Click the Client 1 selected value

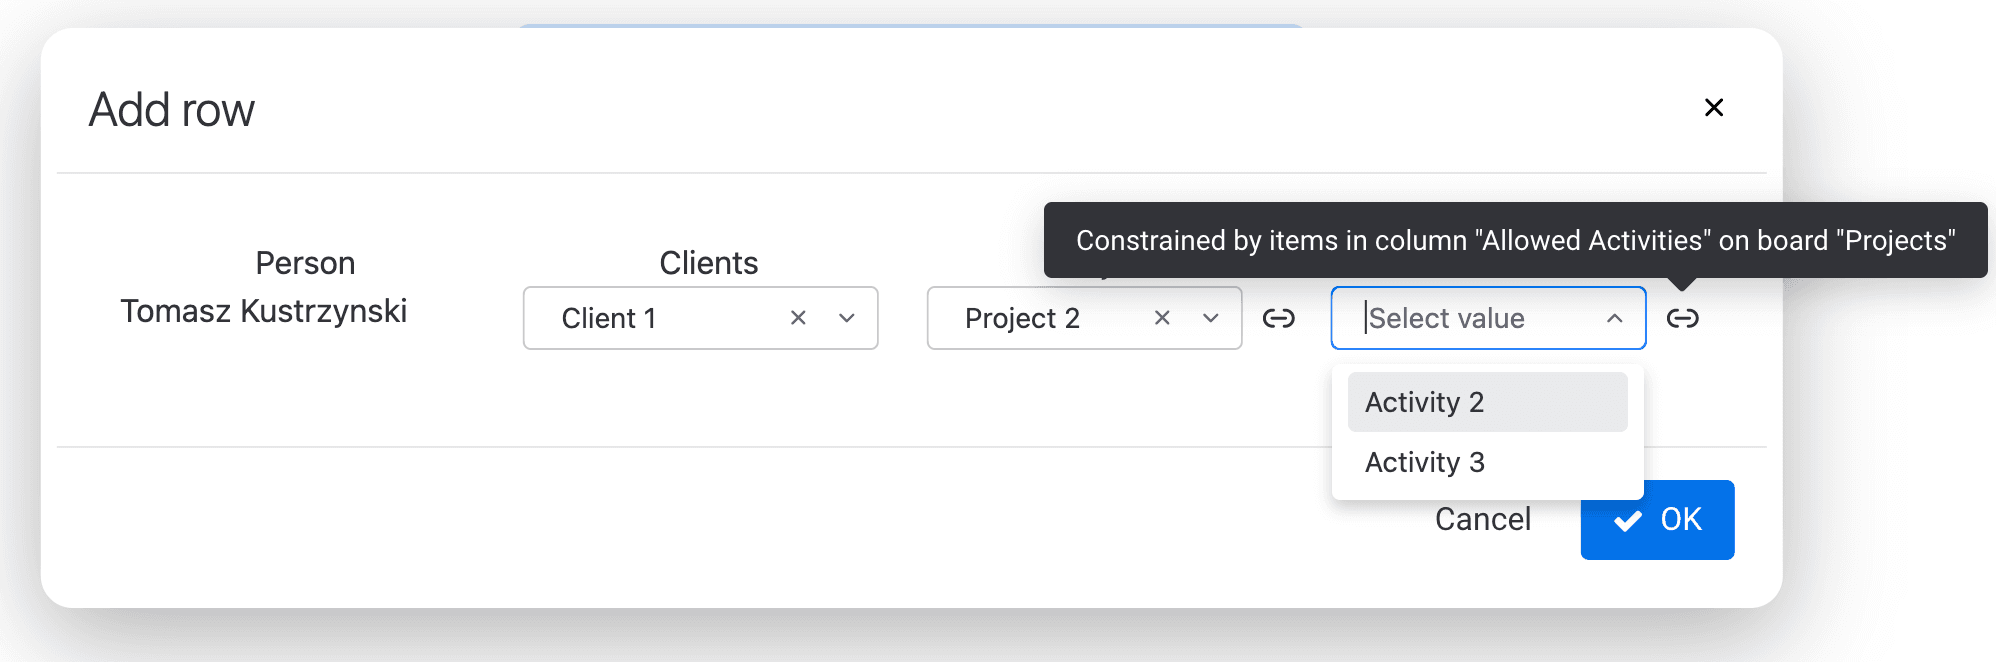point(608,318)
